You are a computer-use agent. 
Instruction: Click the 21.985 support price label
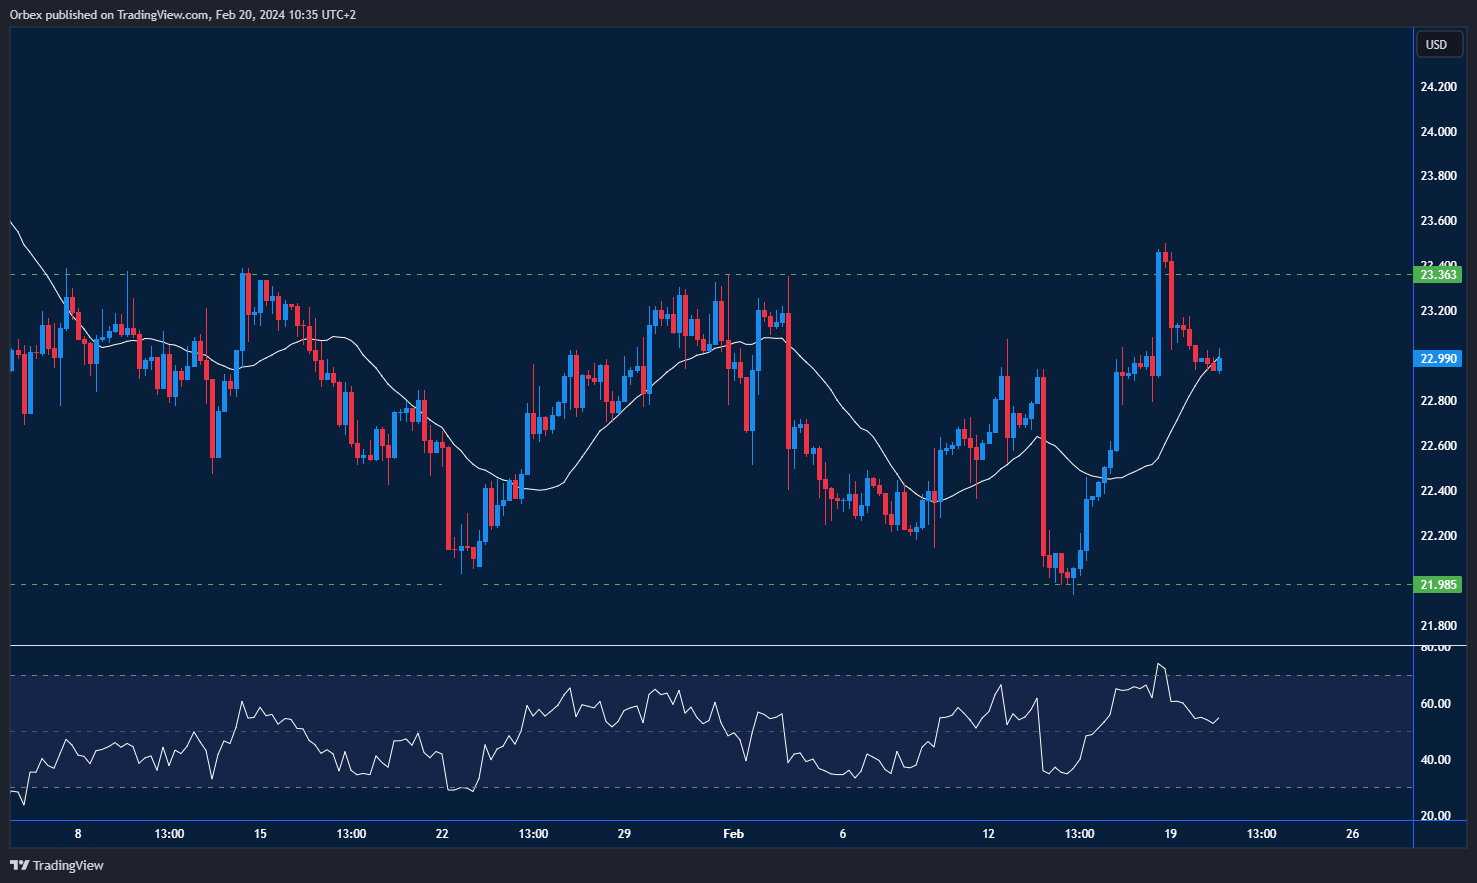[1438, 584]
